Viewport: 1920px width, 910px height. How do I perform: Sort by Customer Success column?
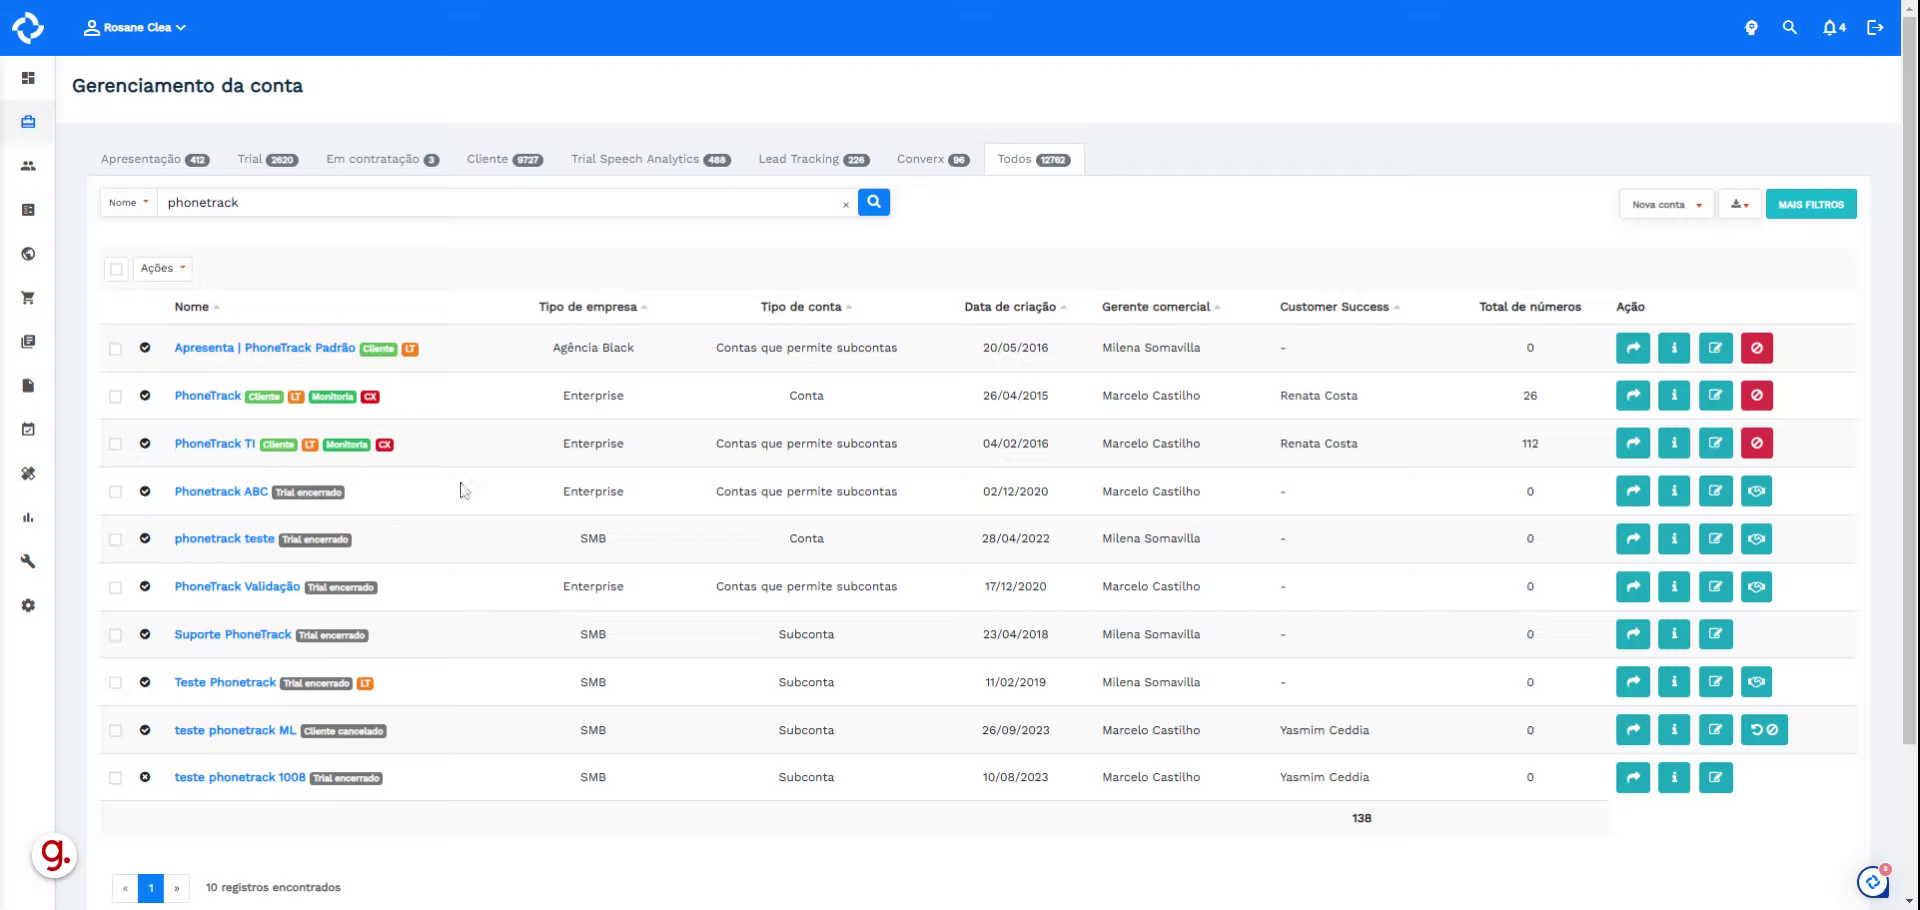(x=1339, y=307)
